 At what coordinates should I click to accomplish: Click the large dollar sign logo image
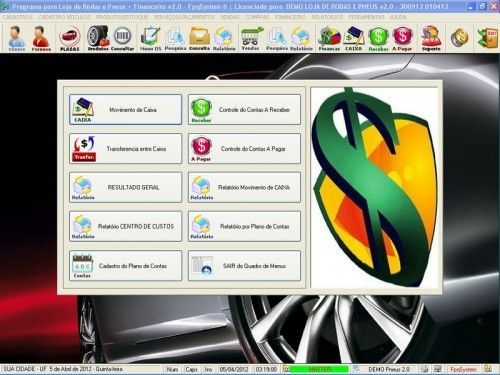tap(374, 188)
